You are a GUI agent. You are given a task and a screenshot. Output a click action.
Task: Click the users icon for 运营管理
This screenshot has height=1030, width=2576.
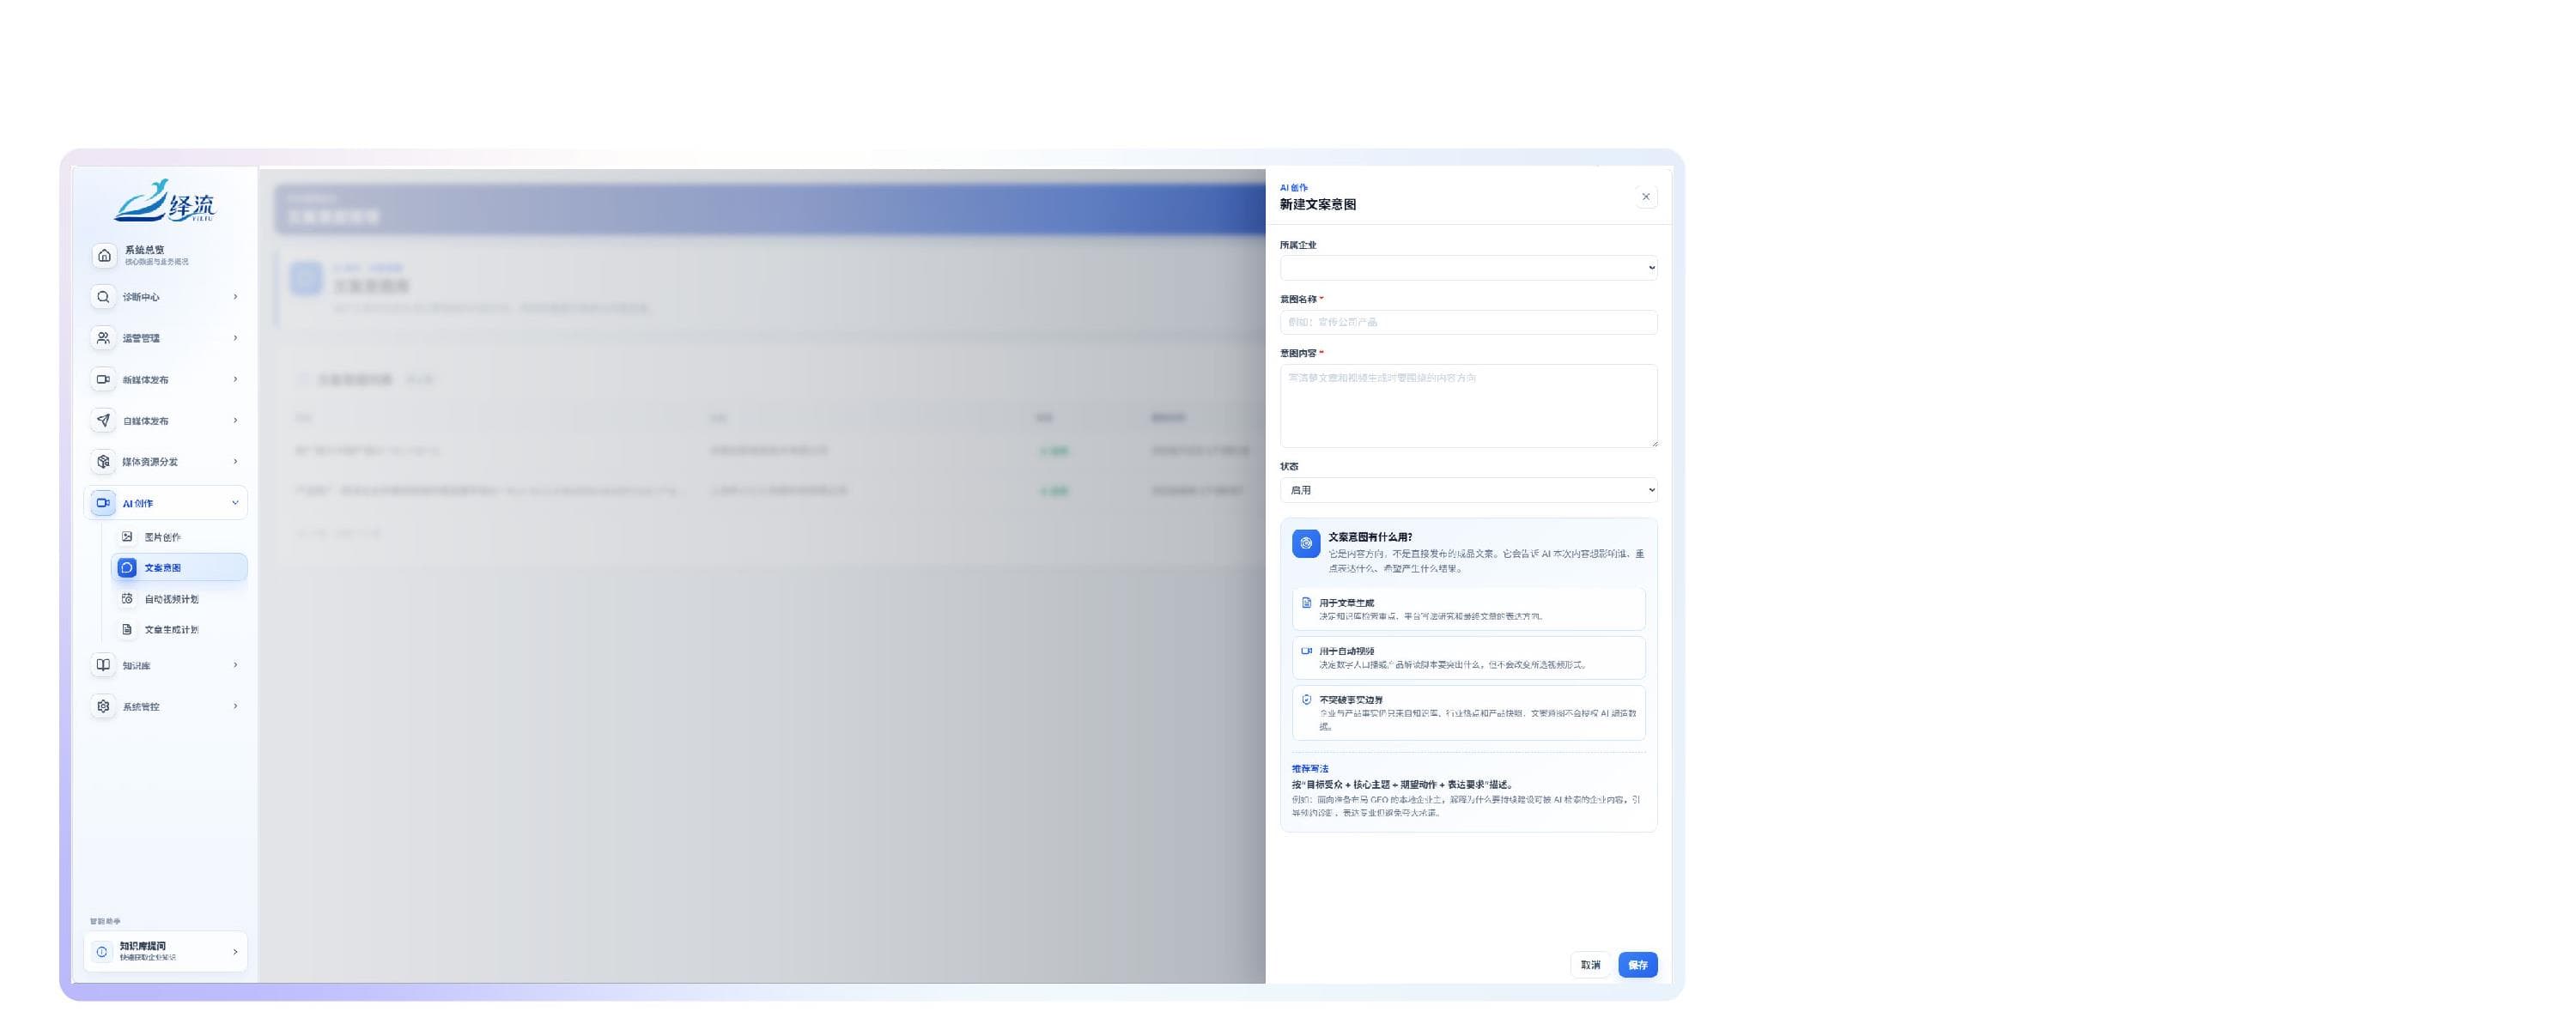click(x=103, y=338)
